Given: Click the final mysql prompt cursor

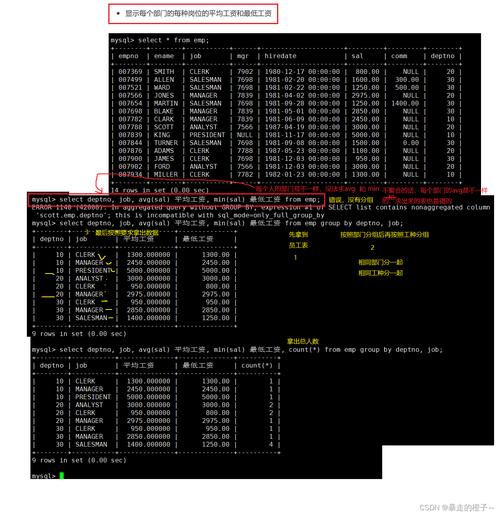Looking at the screenshot, I should [x=62, y=476].
